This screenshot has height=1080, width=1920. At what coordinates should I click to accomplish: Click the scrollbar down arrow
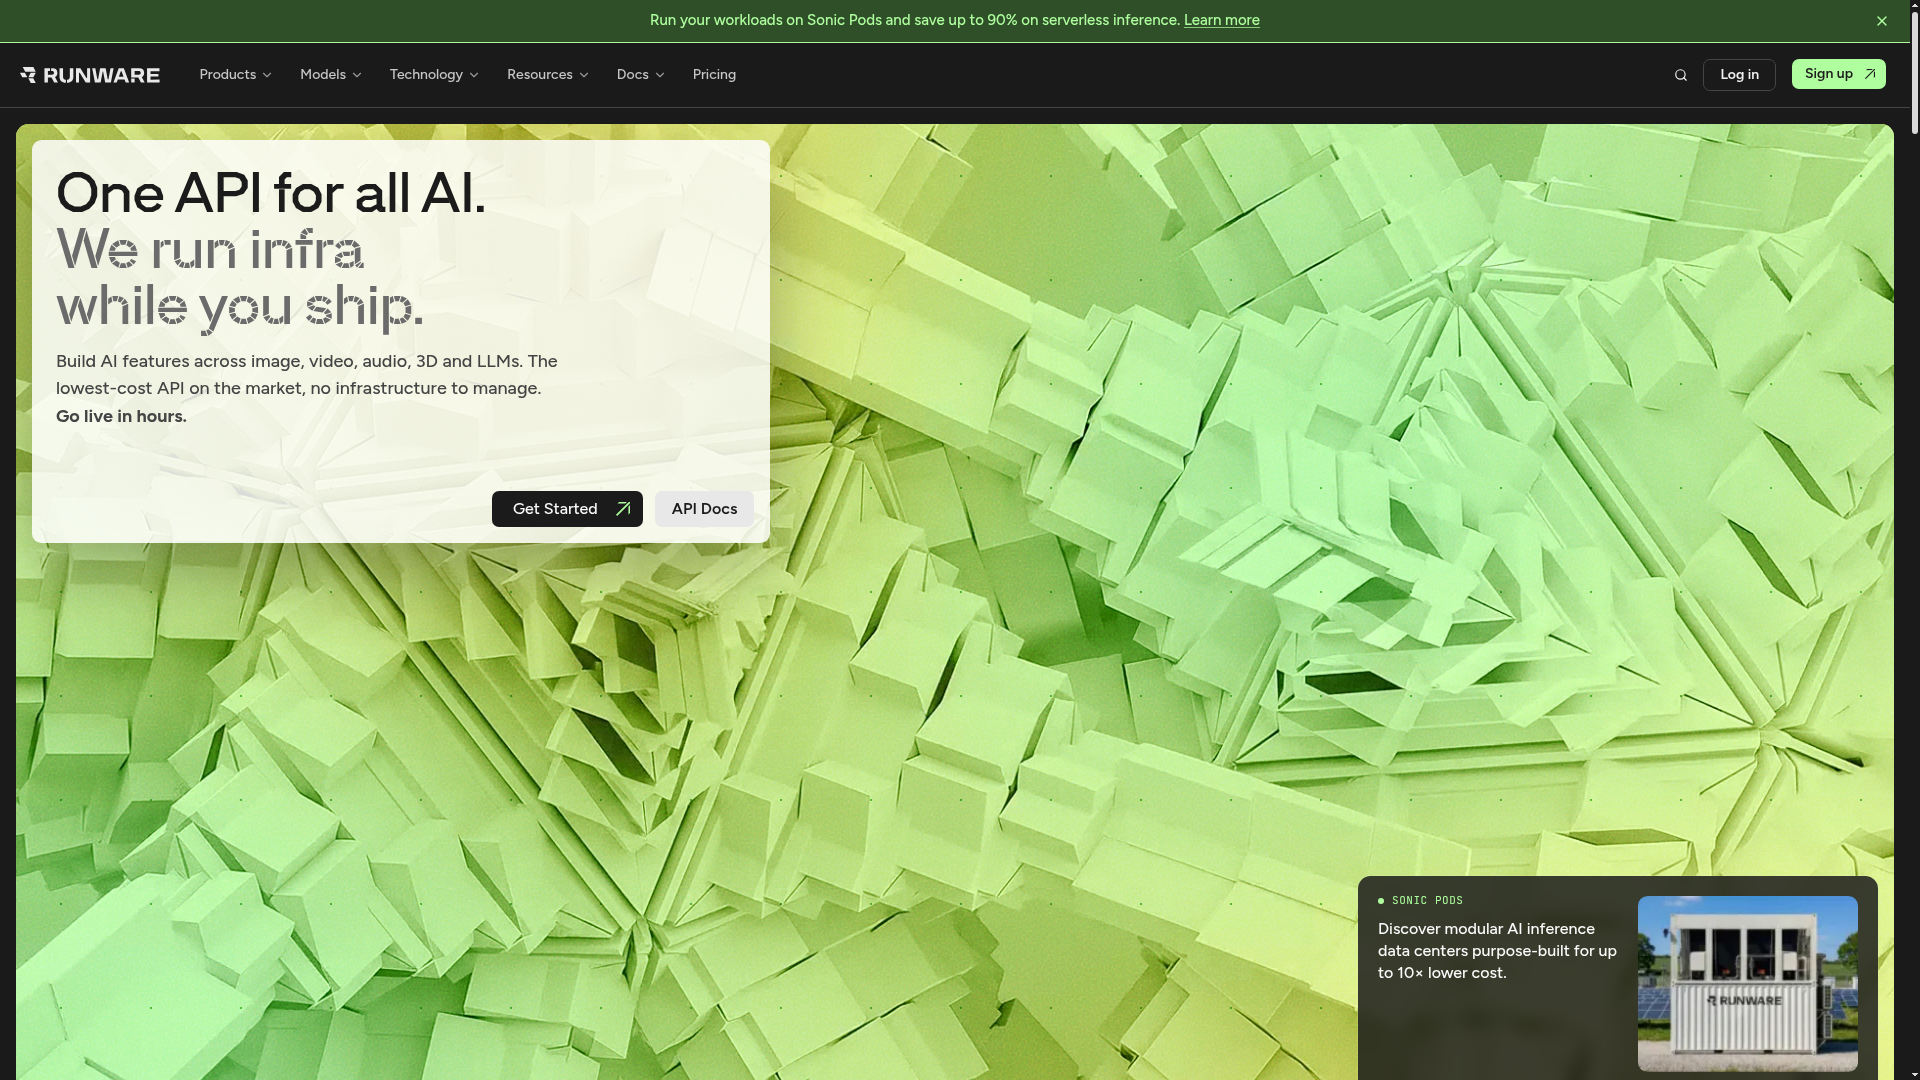tap(1914, 1073)
